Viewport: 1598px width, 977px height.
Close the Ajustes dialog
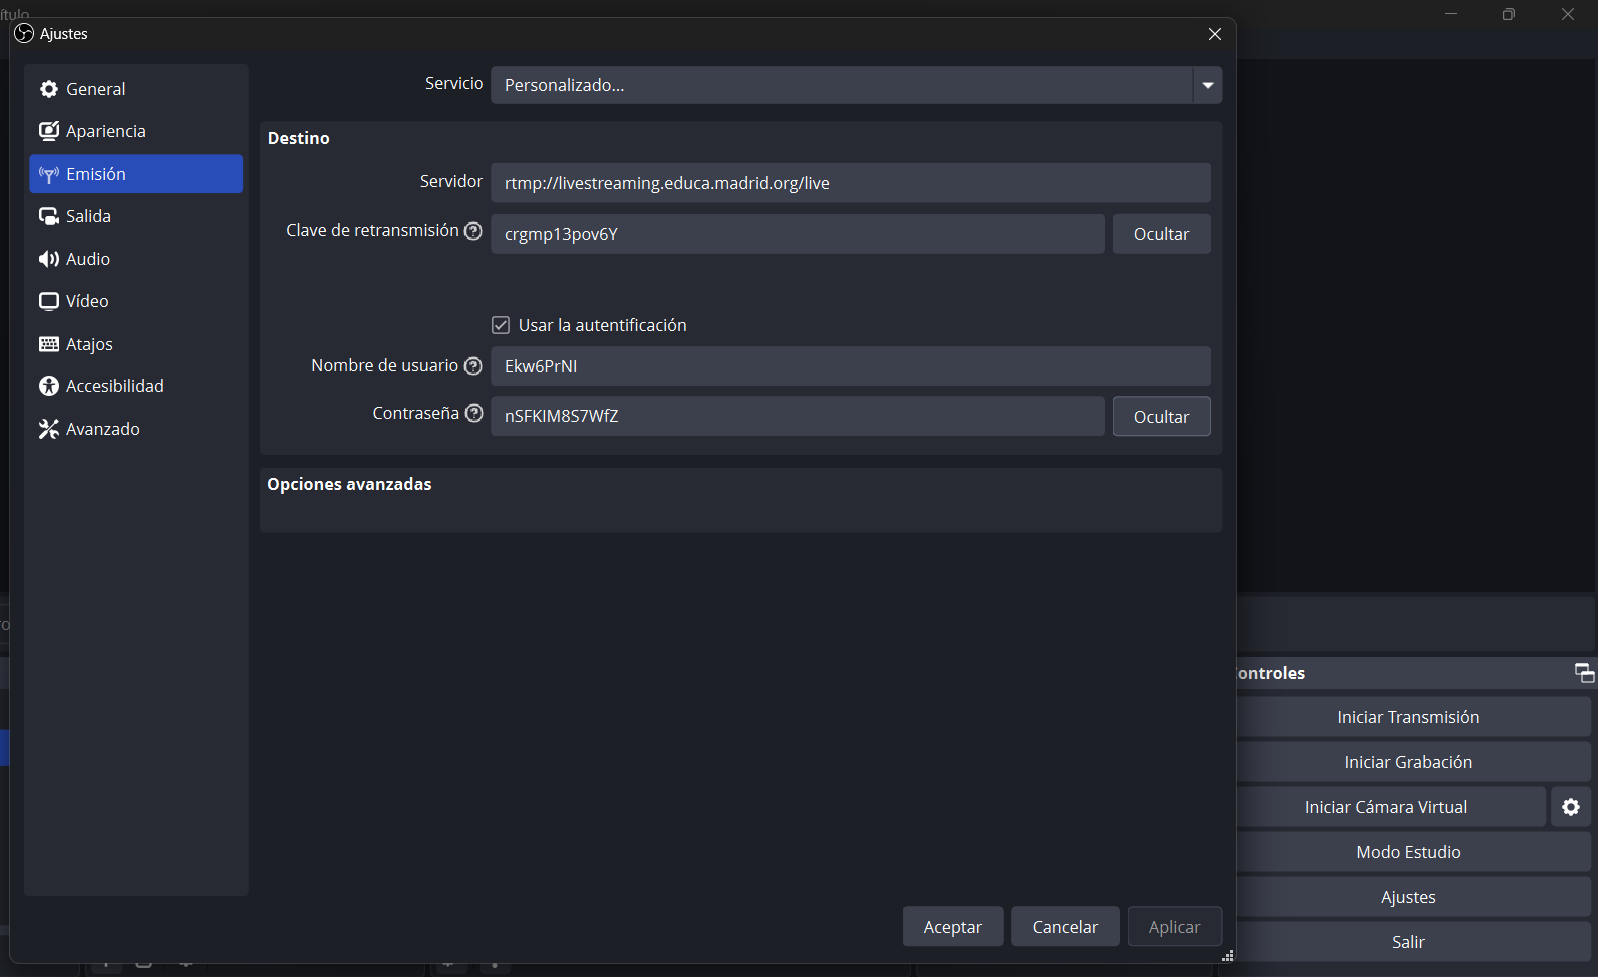1215,34
